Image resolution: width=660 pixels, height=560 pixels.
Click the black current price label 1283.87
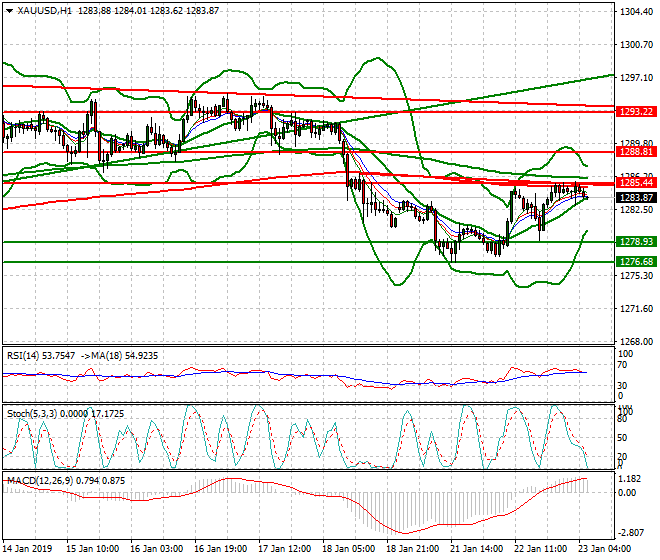636,197
